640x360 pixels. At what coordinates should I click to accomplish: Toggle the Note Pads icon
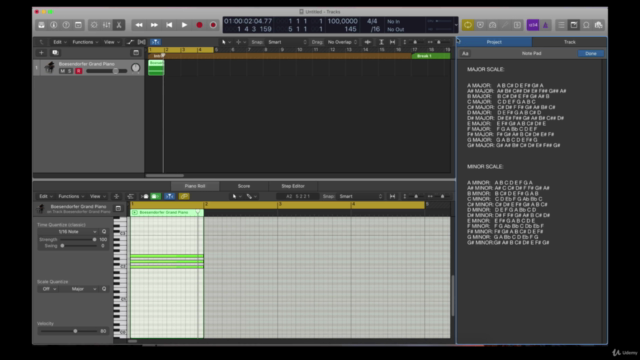[x=574, y=25]
